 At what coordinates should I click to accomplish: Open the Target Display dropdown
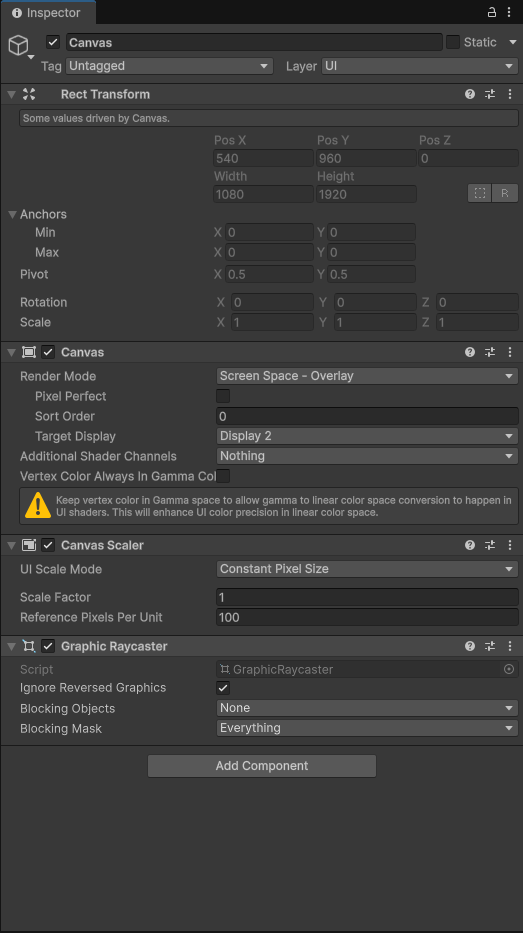point(367,436)
